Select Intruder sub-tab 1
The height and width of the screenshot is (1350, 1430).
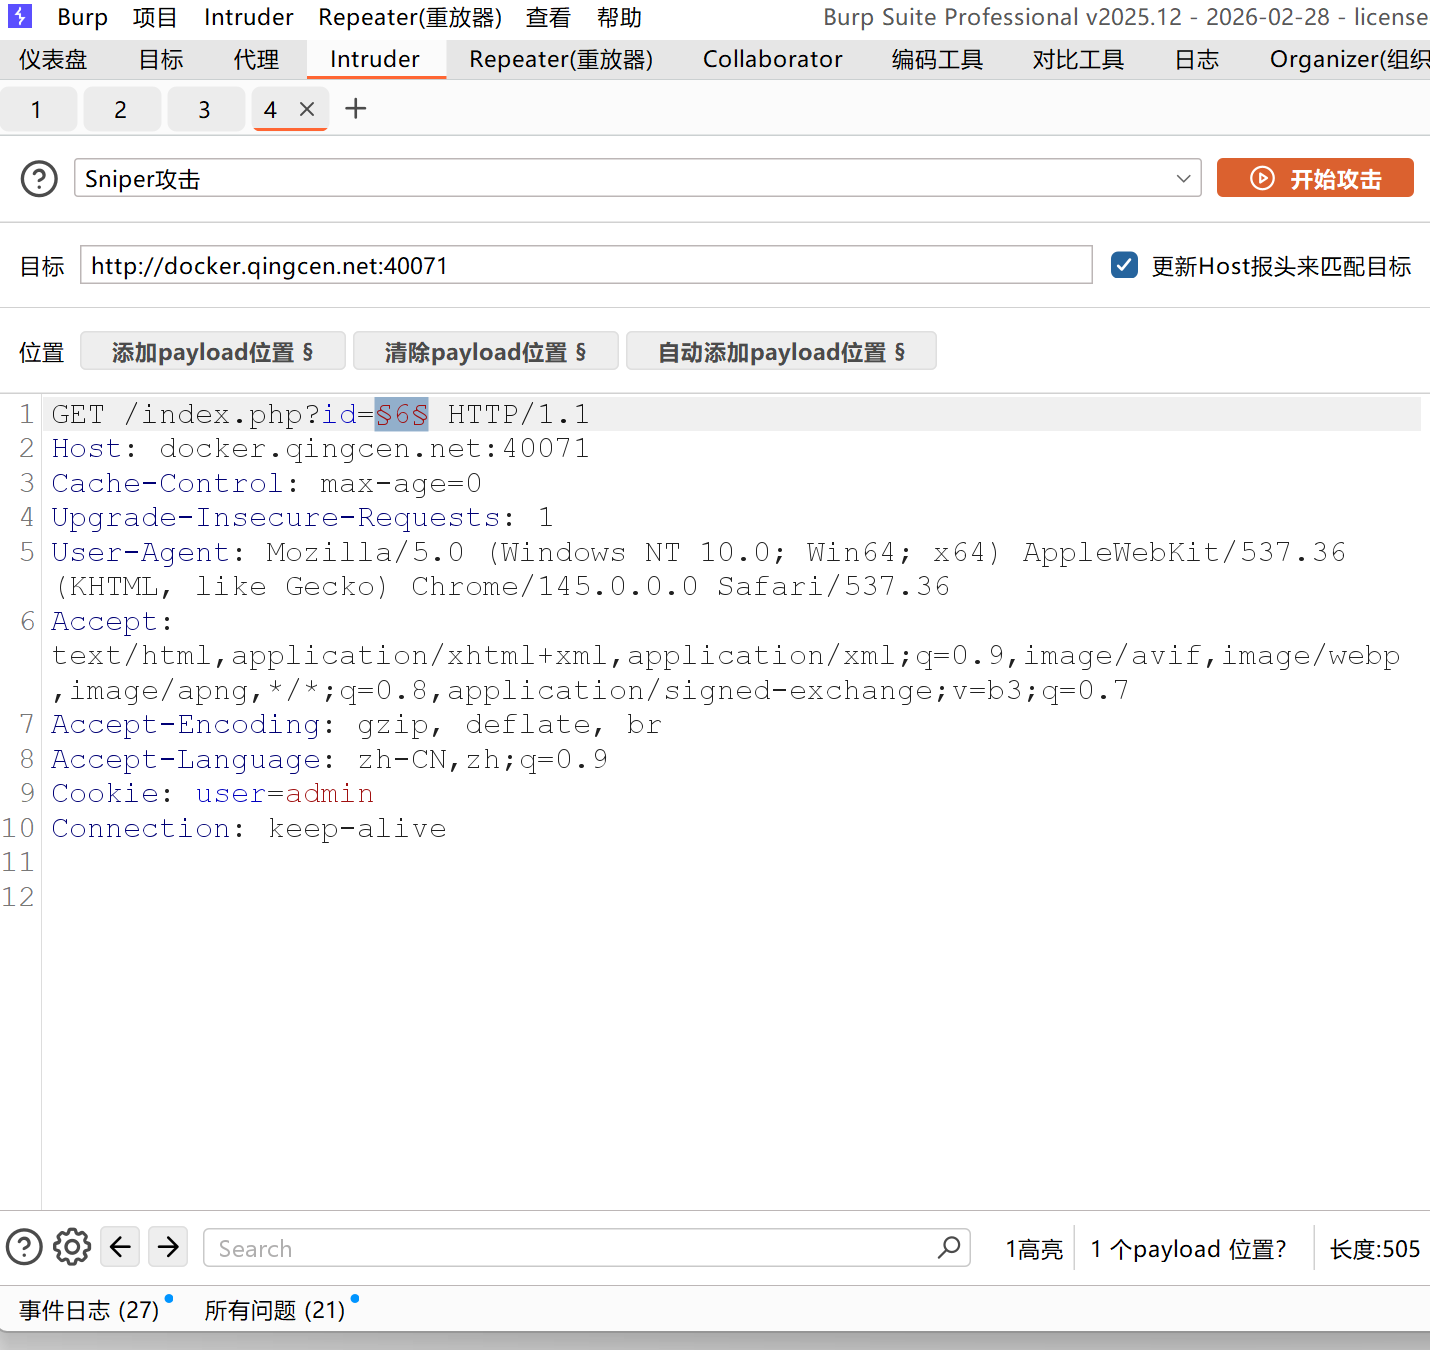37,109
